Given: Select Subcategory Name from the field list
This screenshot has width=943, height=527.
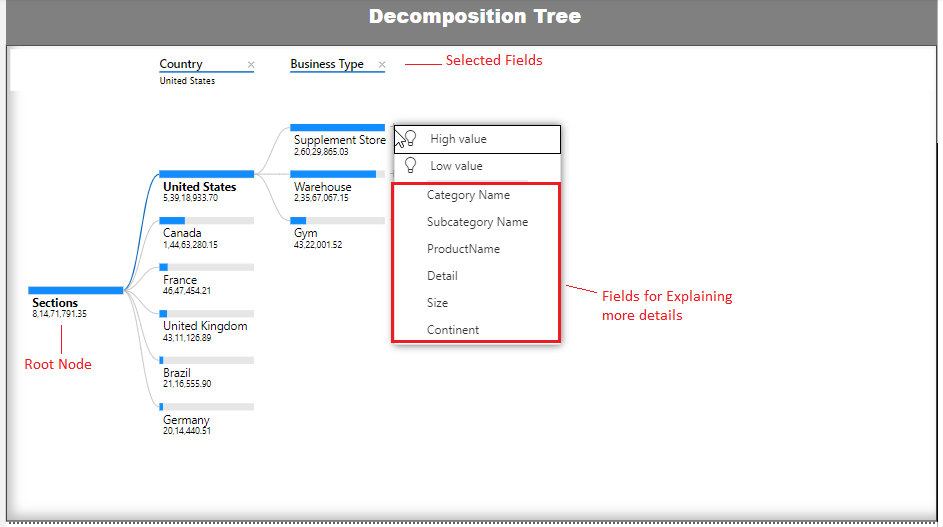Looking at the screenshot, I should (x=477, y=222).
